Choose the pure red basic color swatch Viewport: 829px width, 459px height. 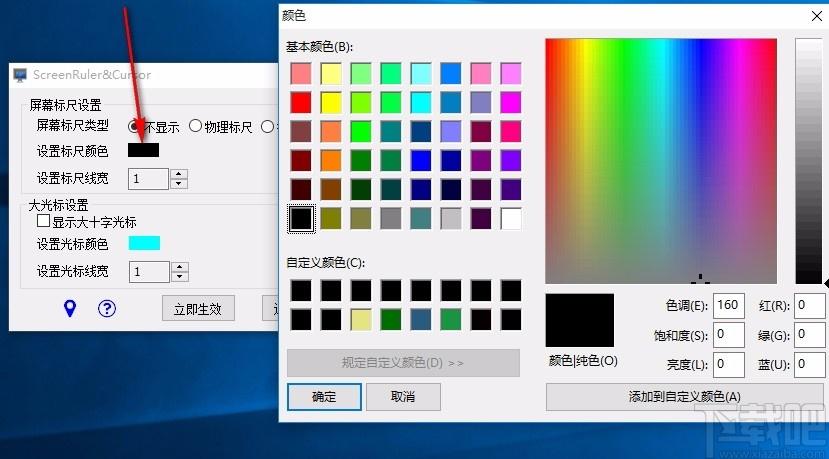click(x=301, y=102)
